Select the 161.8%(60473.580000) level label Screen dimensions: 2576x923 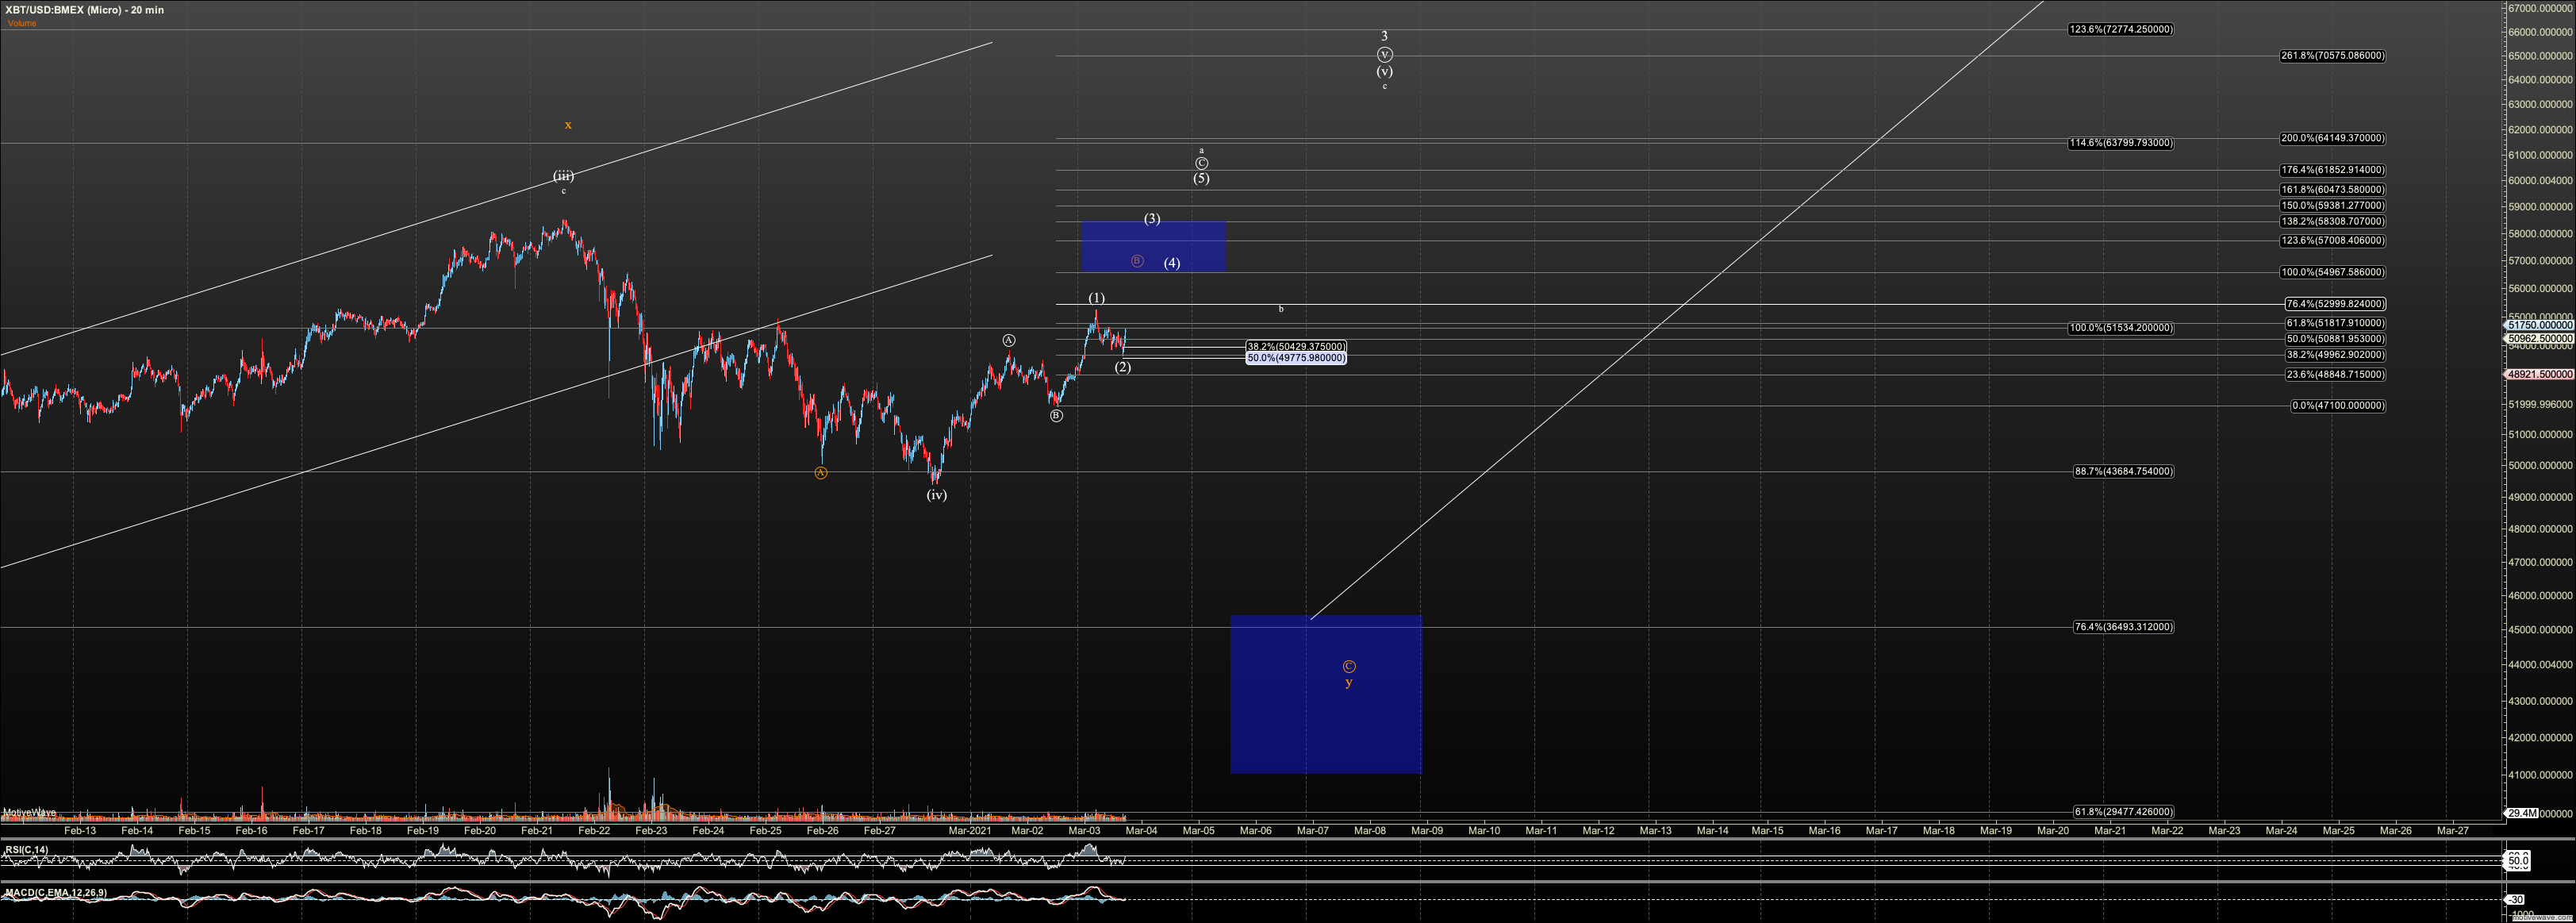coord(2332,190)
